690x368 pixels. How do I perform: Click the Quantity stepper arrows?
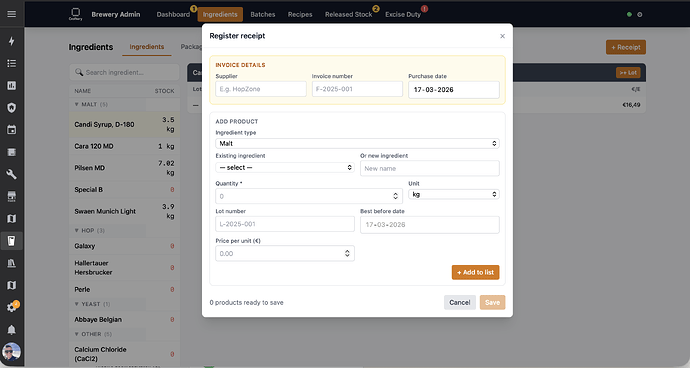pyautogui.click(x=395, y=196)
